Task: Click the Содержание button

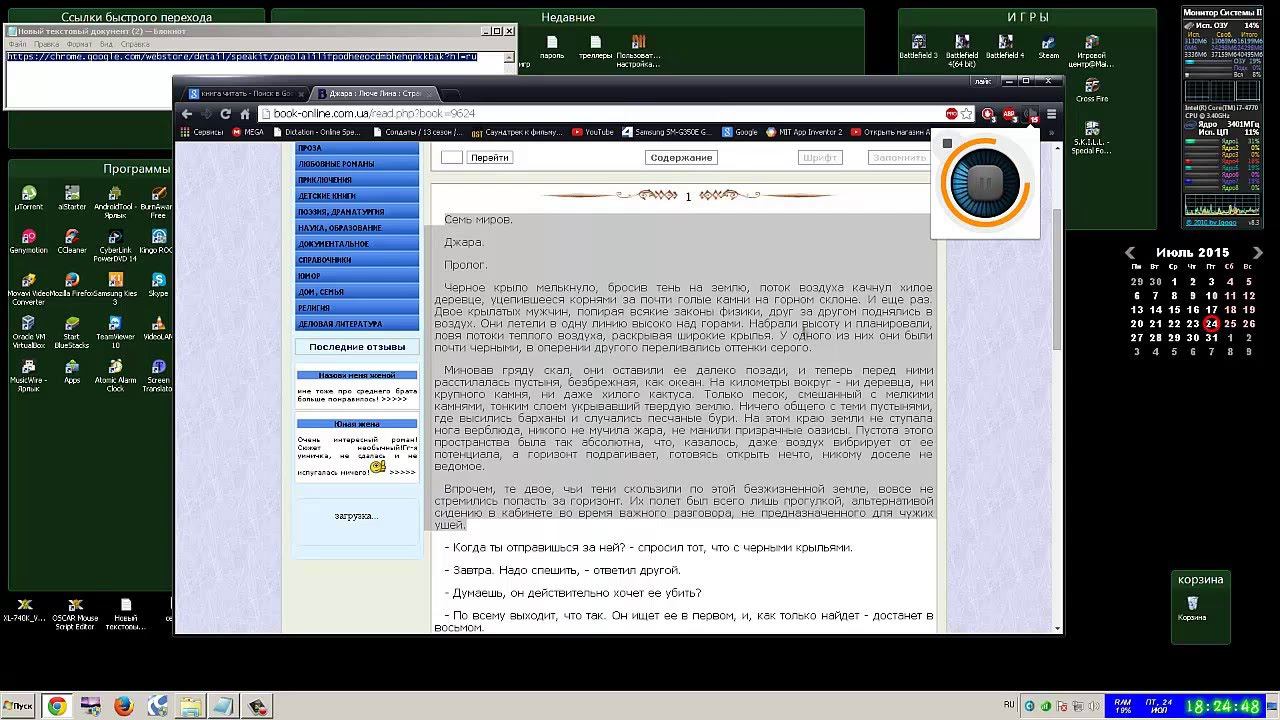Action: [681, 157]
